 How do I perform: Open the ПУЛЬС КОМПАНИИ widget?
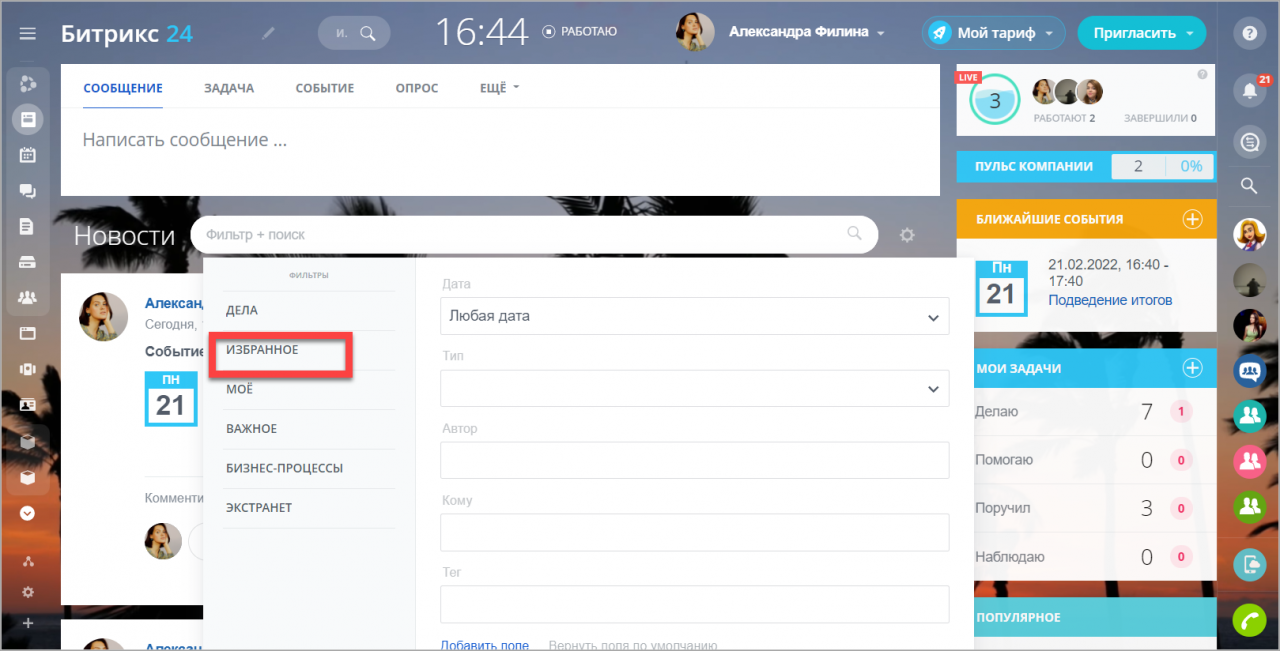point(1086,166)
